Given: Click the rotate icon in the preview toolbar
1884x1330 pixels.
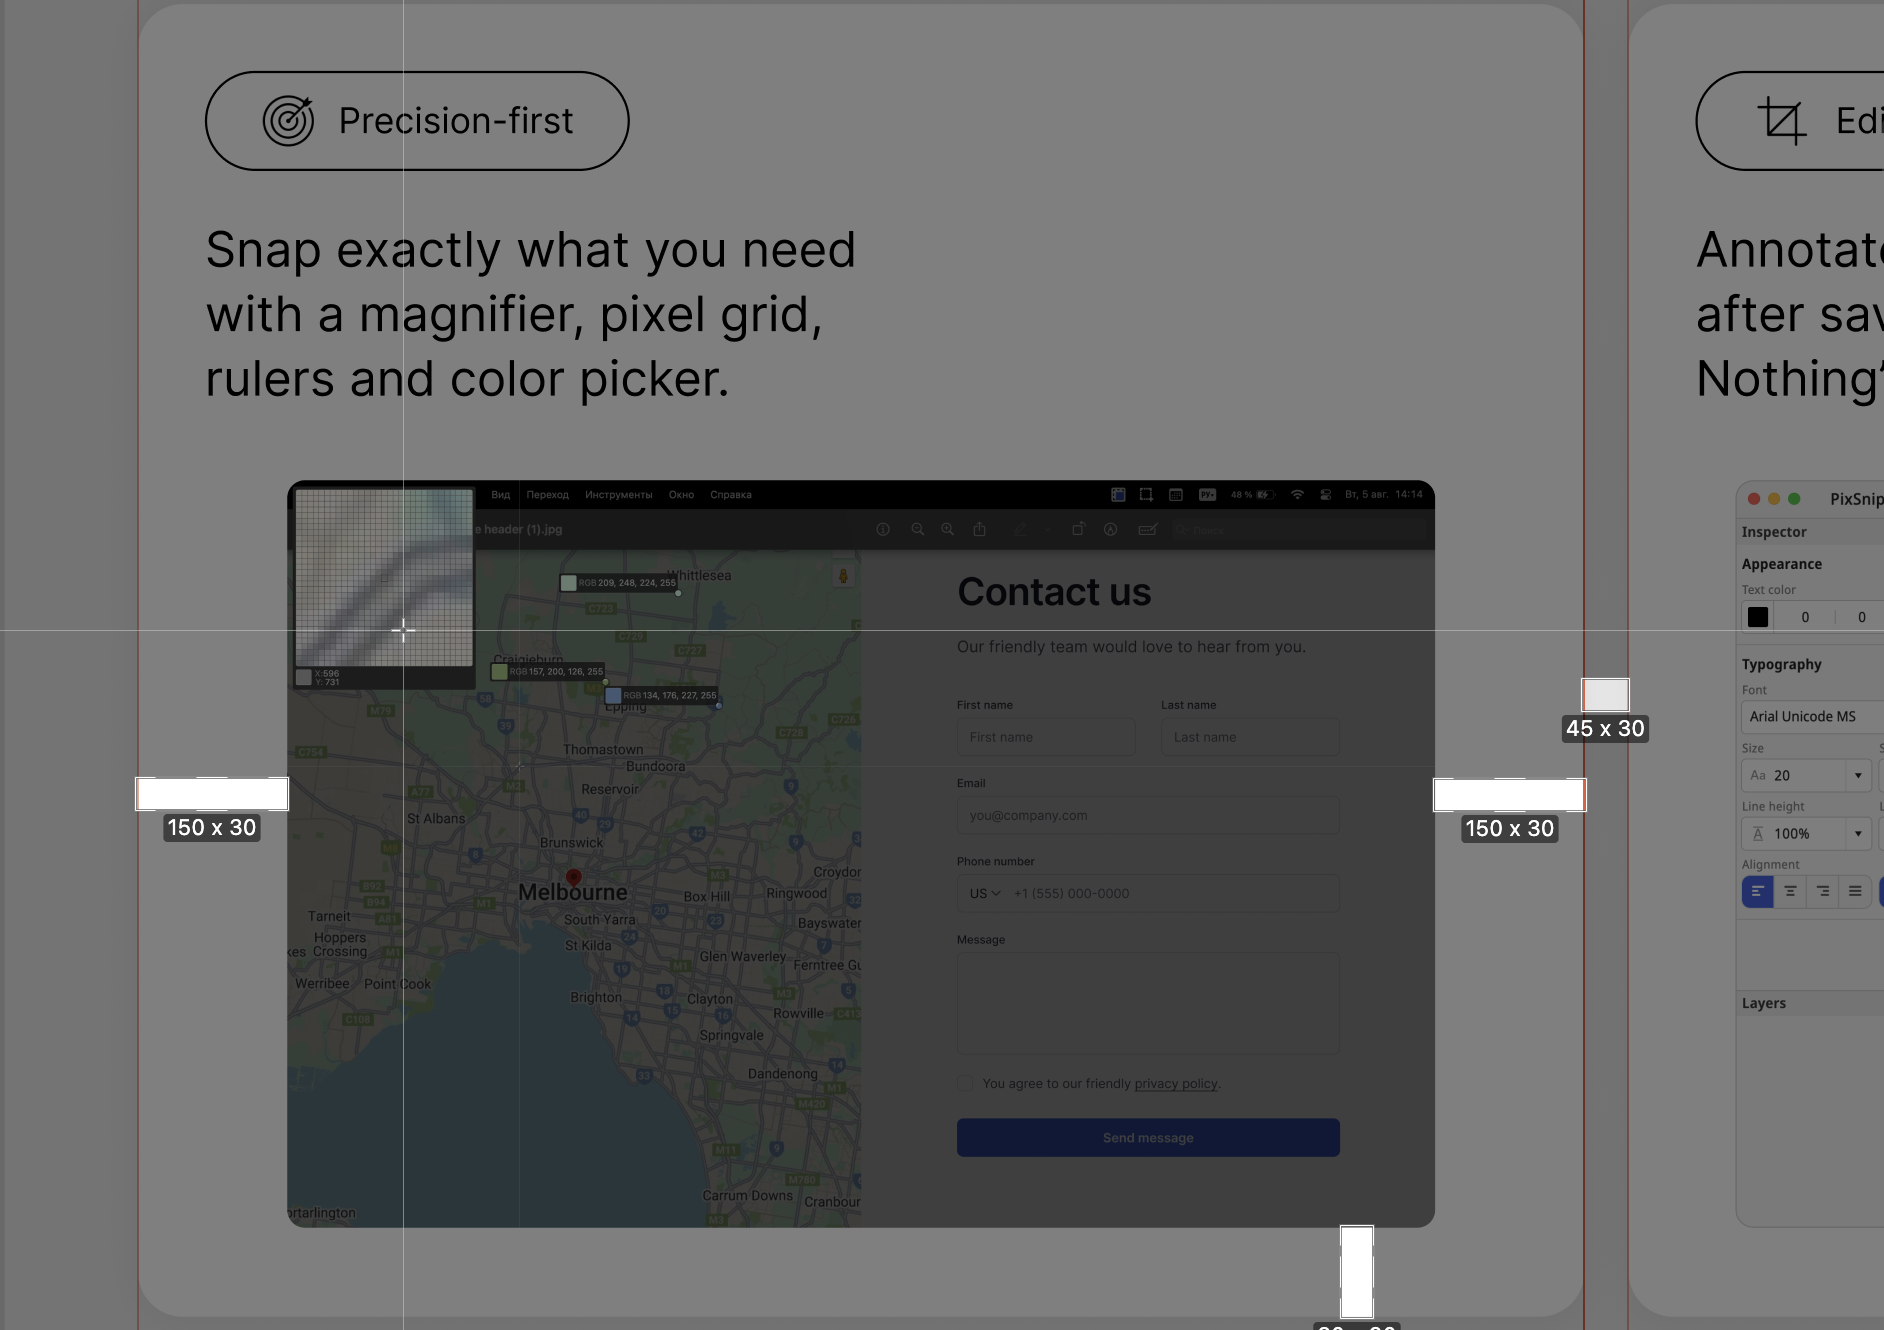Looking at the screenshot, I should [x=1078, y=530].
